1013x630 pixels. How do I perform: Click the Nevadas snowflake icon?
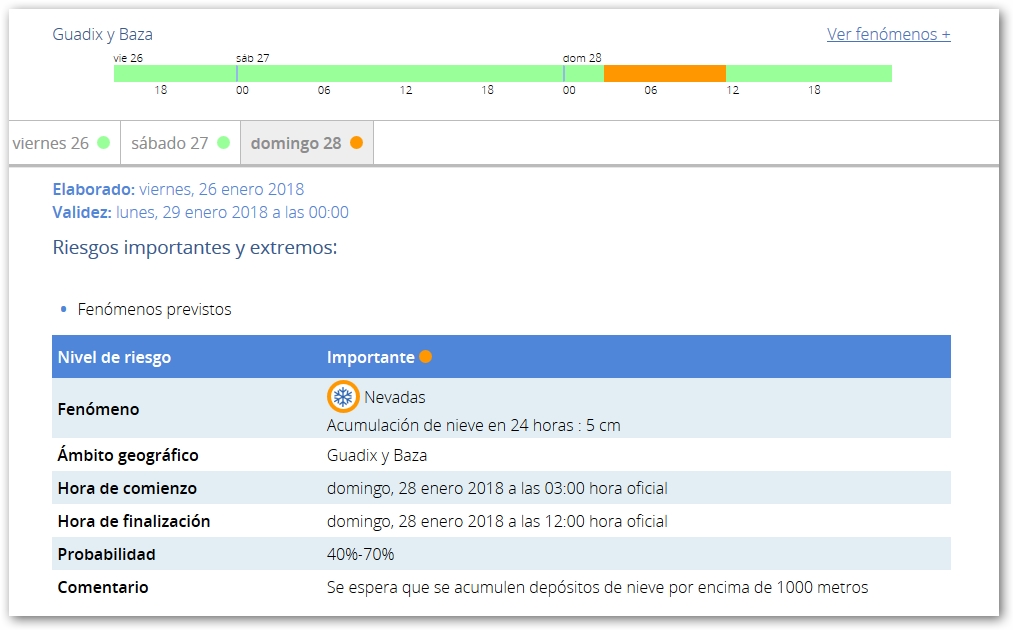(x=343, y=398)
